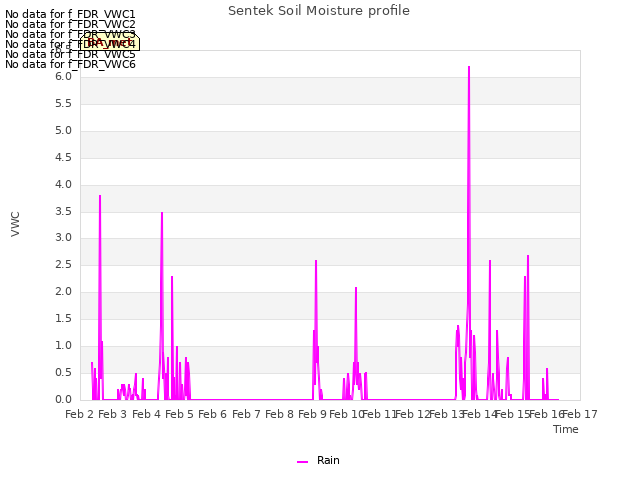
Task: Click the 4.5 y-axis tick label
Action: [63, 158]
